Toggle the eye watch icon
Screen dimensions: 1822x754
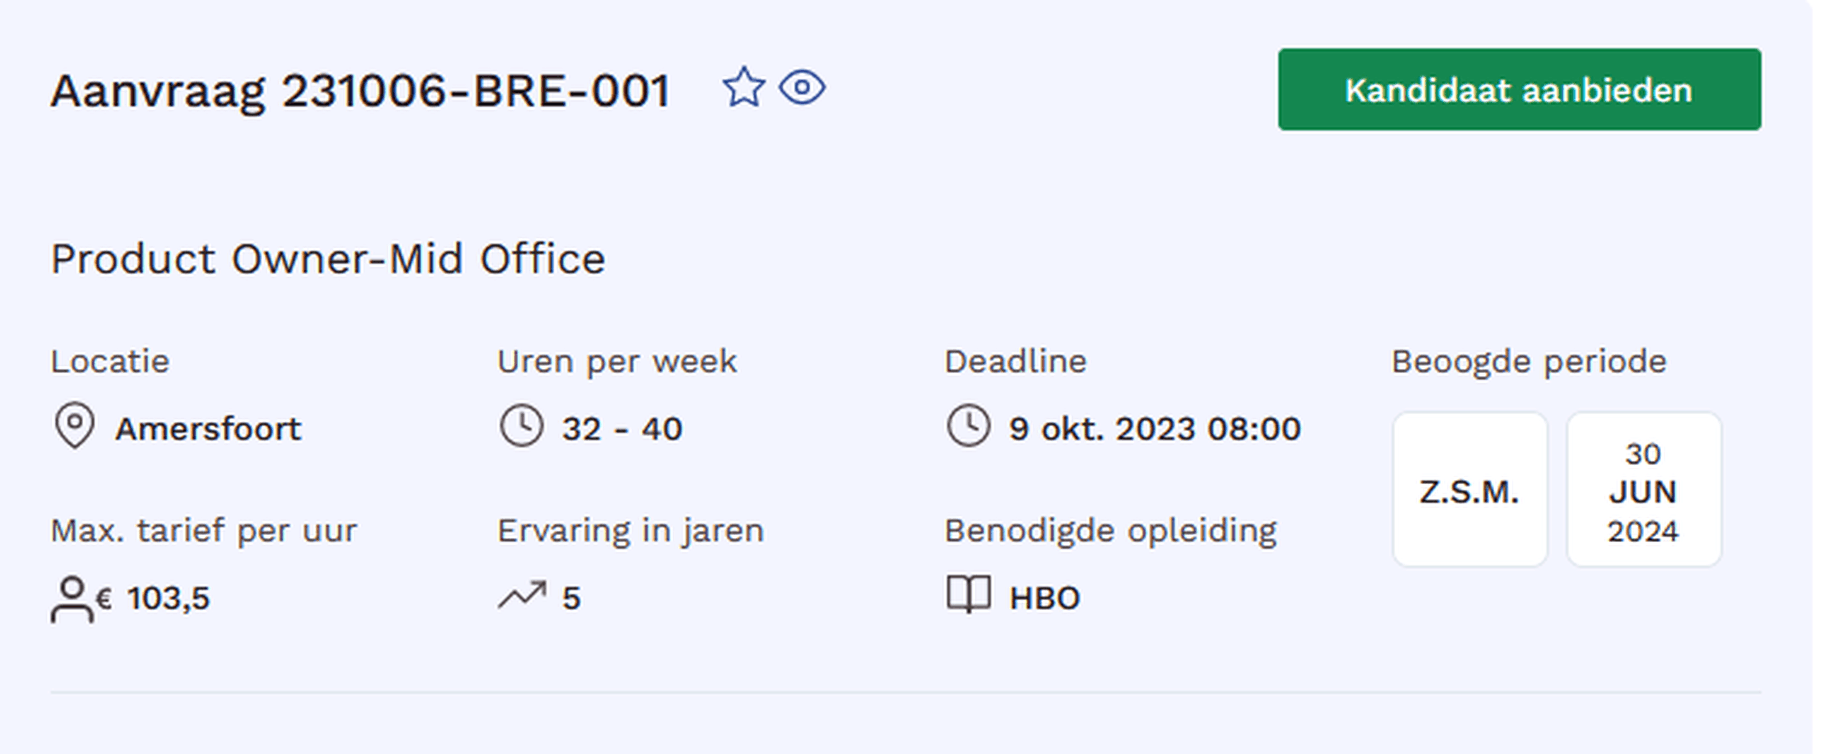coord(802,88)
